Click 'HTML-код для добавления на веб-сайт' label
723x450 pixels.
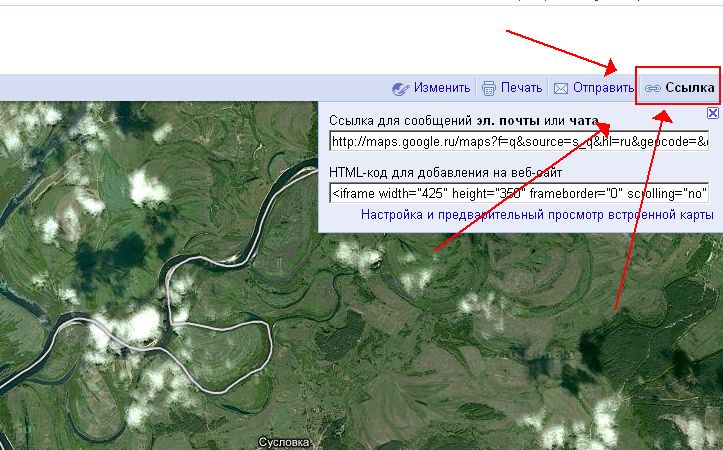coord(445,173)
